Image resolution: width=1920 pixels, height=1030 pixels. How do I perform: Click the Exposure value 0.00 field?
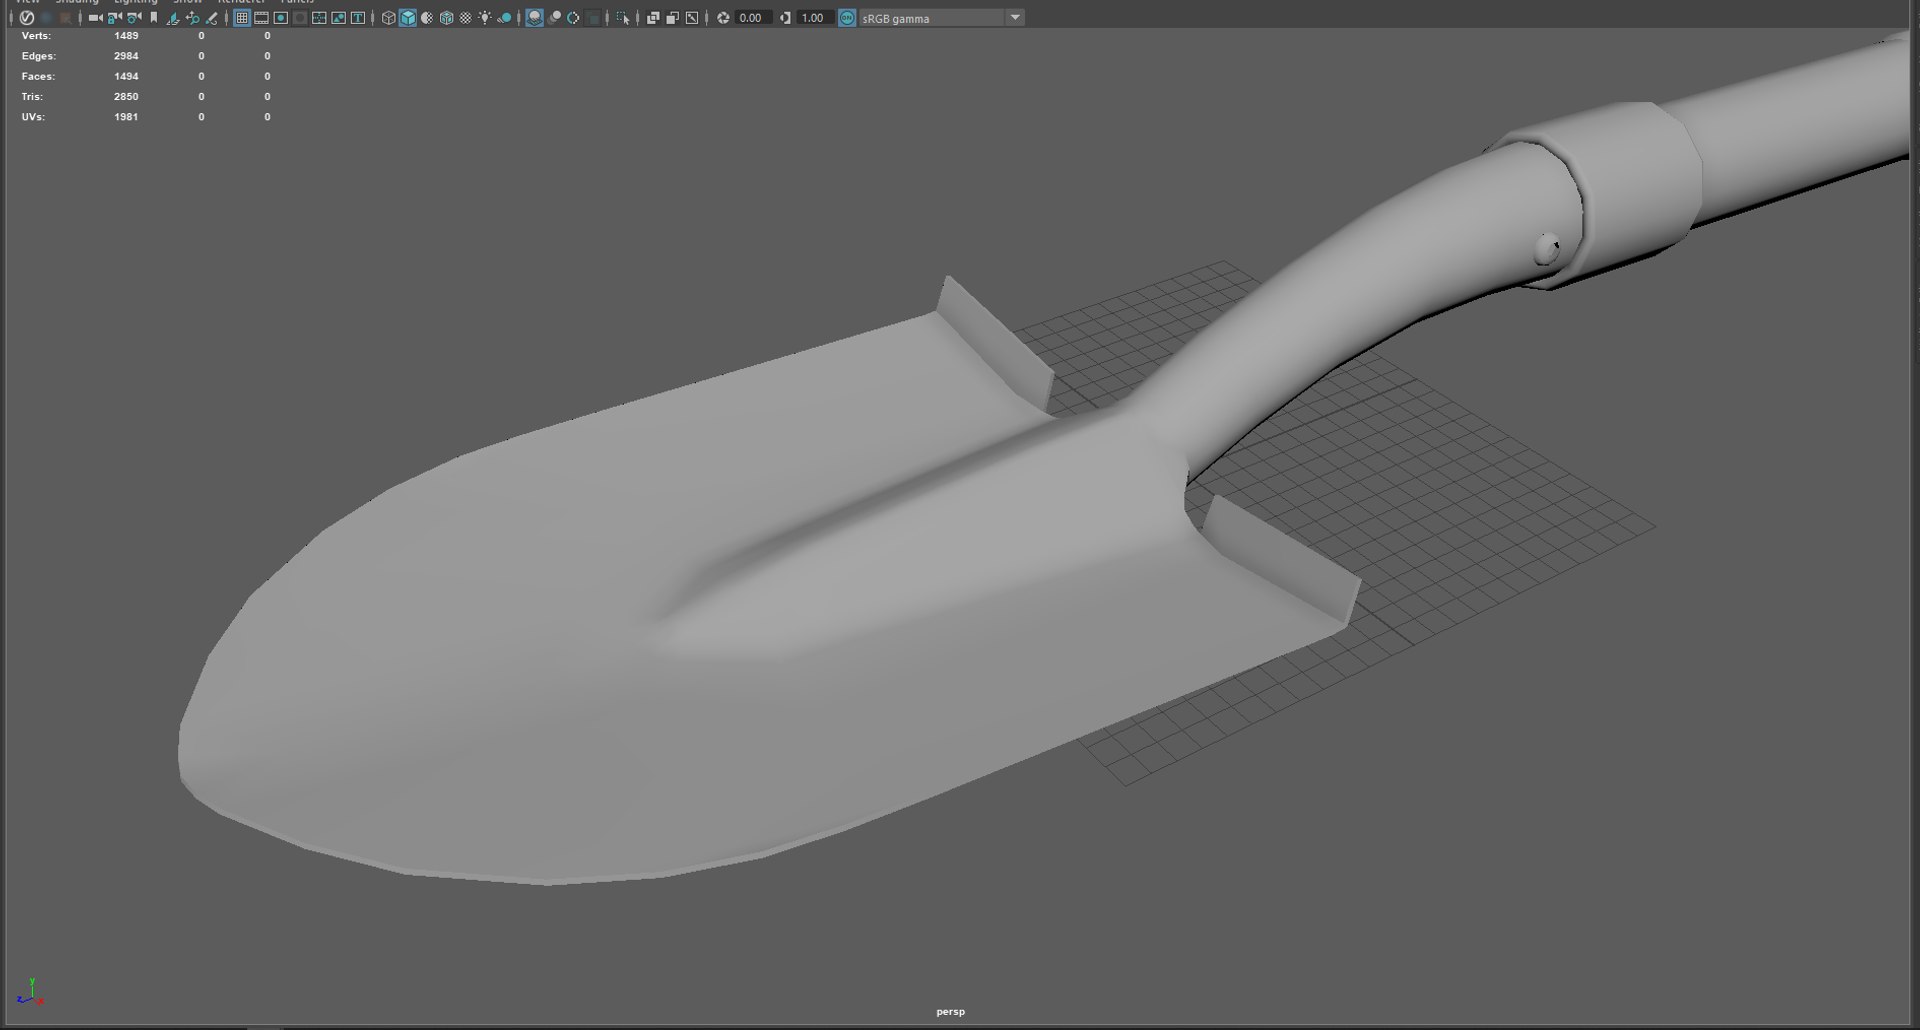point(752,18)
